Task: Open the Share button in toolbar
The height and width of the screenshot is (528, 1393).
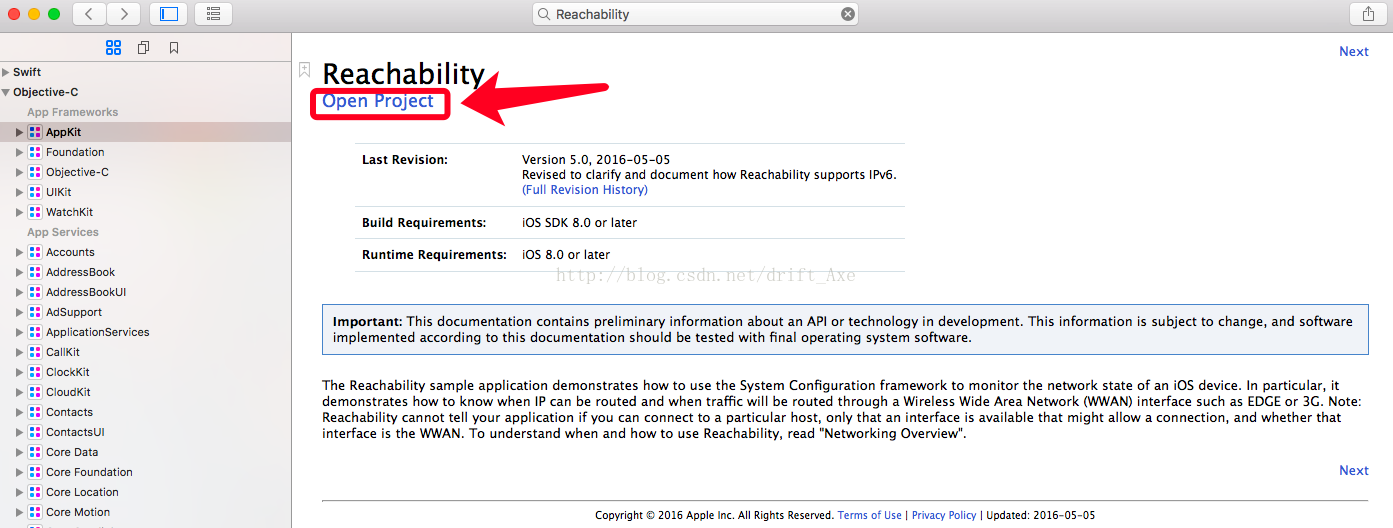Action: [1367, 14]
